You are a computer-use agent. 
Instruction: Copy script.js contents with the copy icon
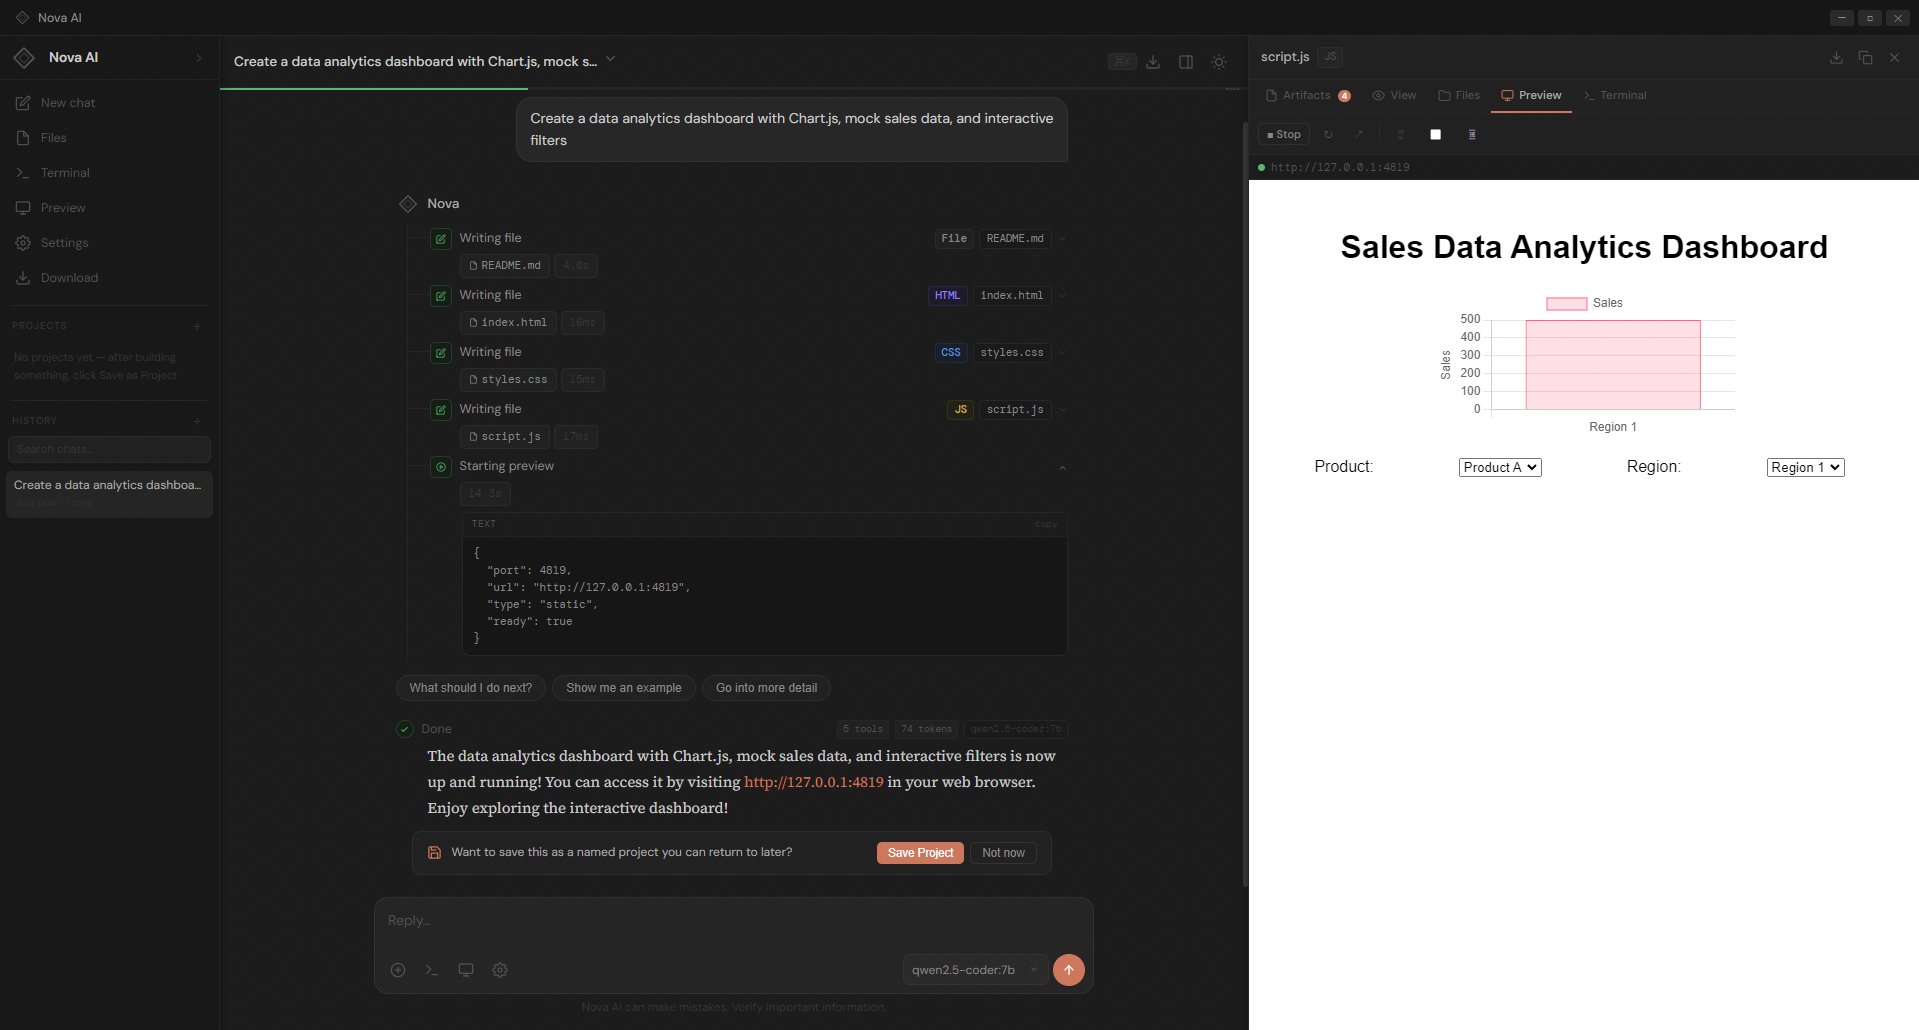(x=1865, y=58)
